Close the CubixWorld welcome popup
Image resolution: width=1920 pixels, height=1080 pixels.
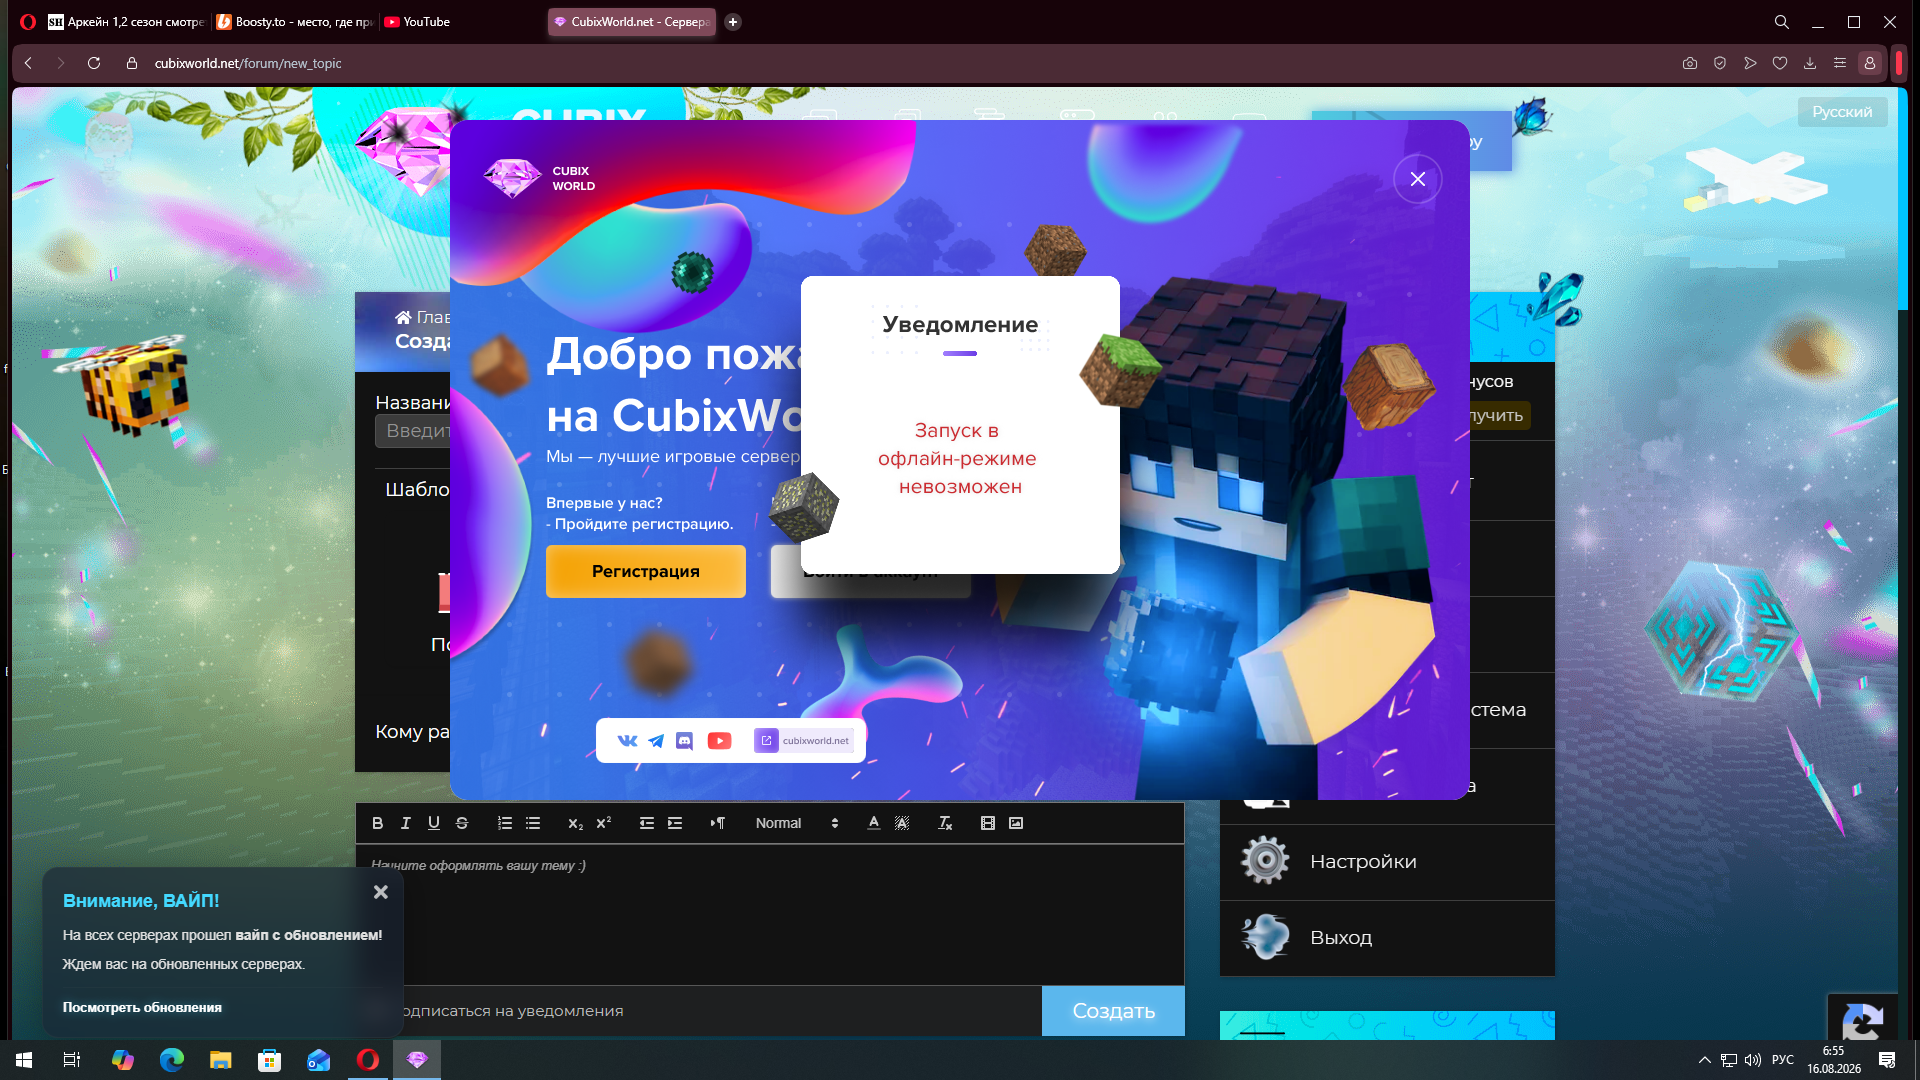(1417, 179)
